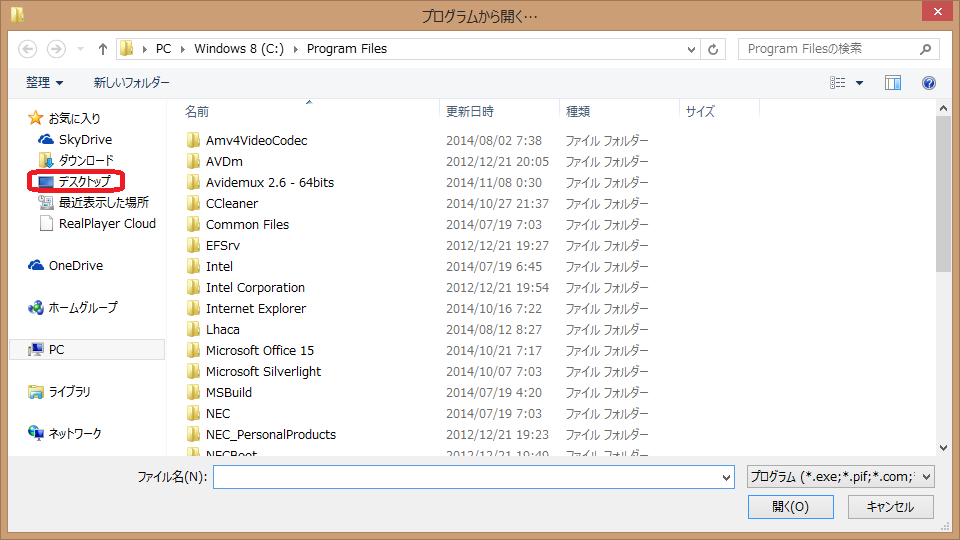Screen dimensions: 960x540
Task: Create a folder with 新しいフォルダー
Action: 132,83
